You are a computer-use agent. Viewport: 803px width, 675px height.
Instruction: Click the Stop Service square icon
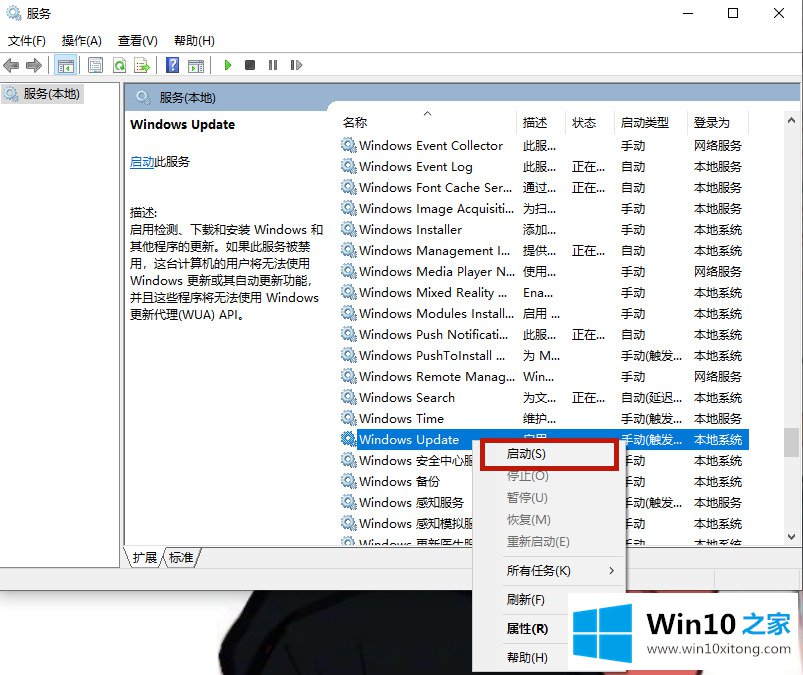250,65
